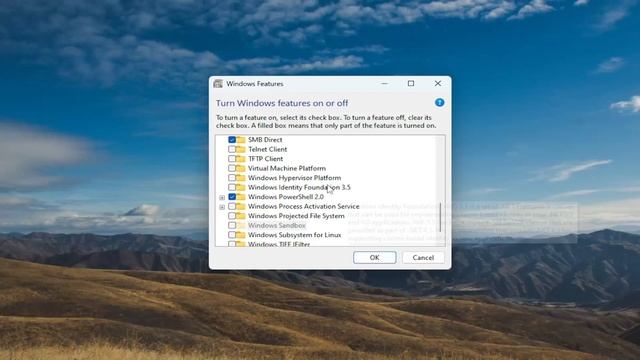
Task: Tick Windows Subsystem for Linux checkbox
Action: (x=232, y=235)
